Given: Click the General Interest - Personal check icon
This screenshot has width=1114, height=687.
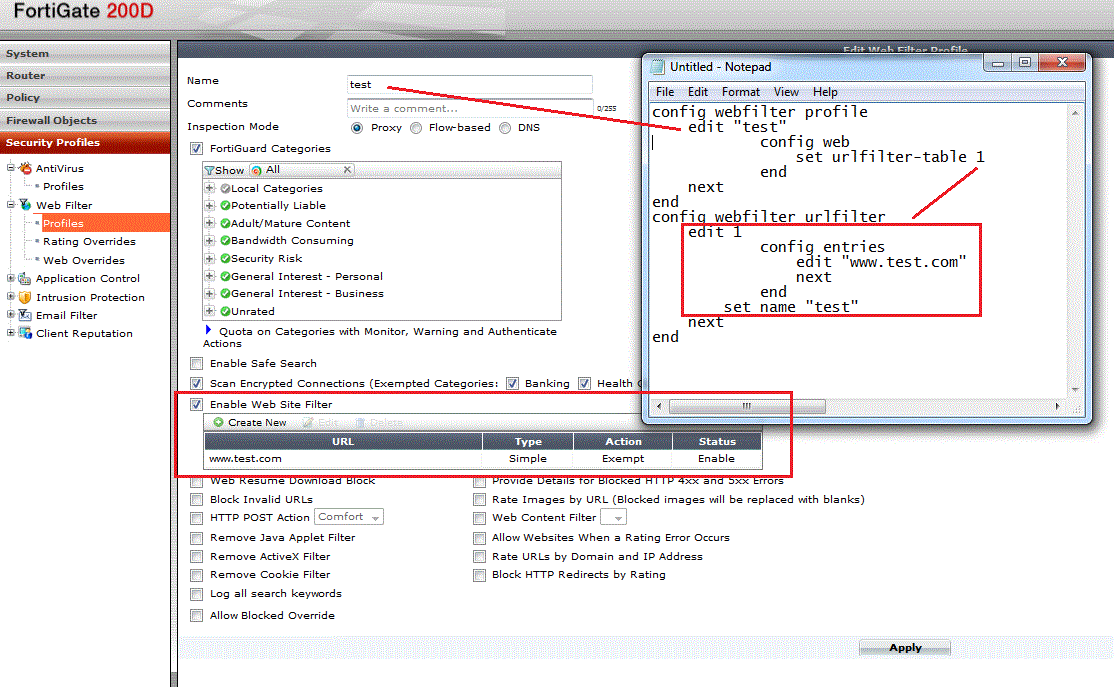Looking at the screenshot, I should pyautogui.click(x=225, y=276).
